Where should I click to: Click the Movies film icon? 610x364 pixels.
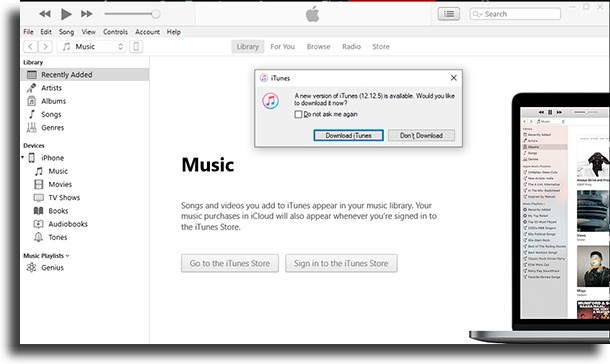(39, 184)
